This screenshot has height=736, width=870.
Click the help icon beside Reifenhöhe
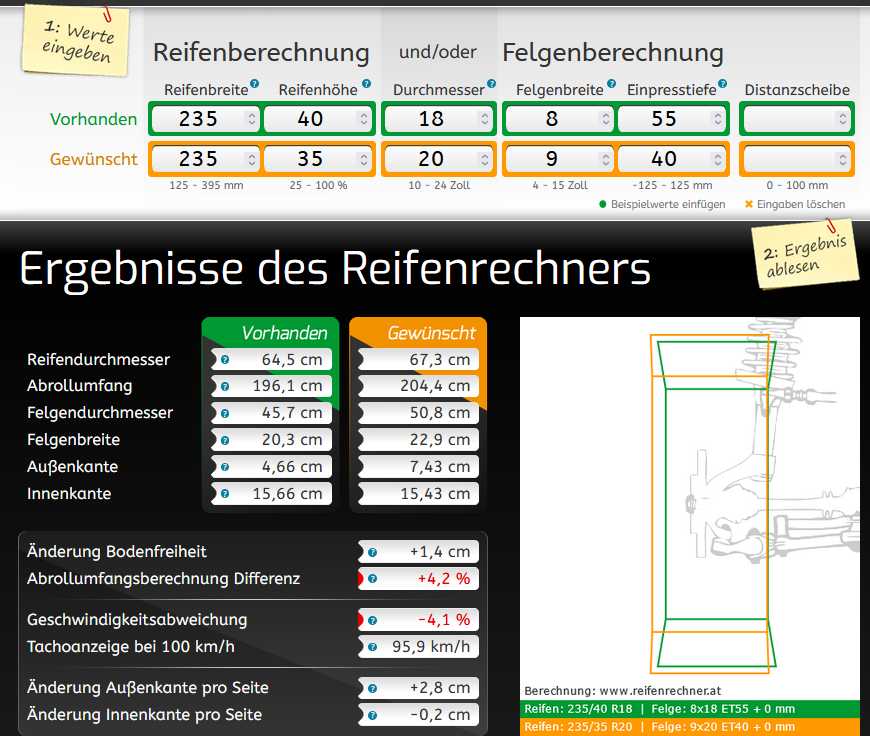(x=366, y=85)
